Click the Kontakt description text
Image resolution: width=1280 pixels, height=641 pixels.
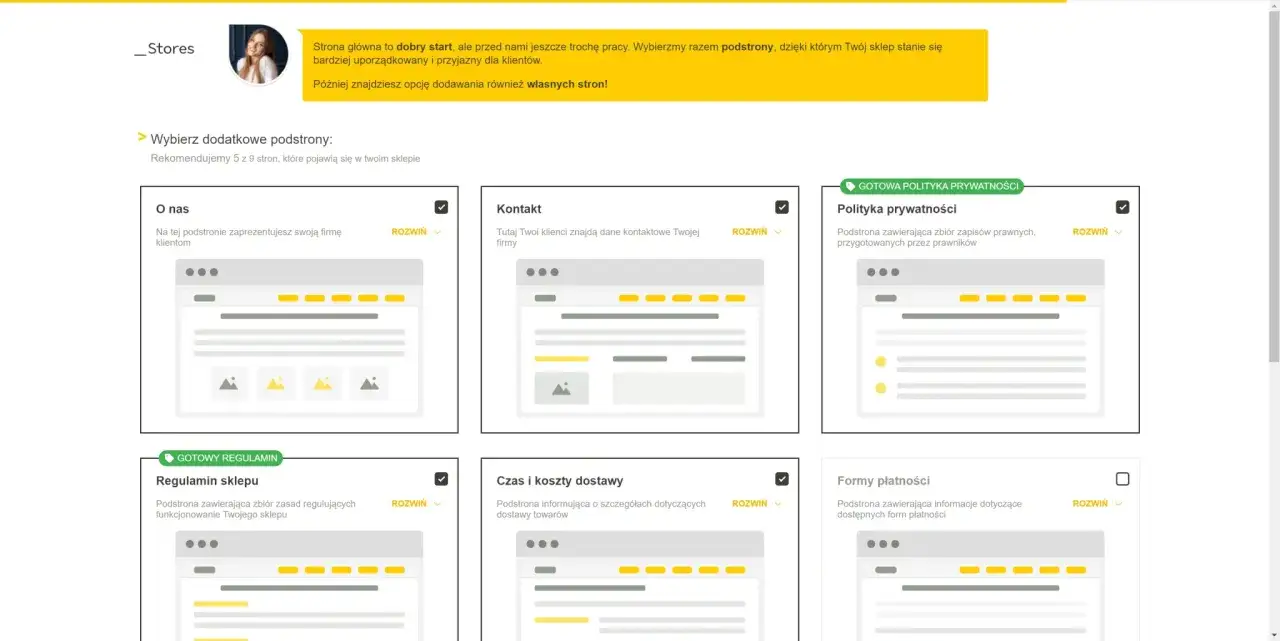[598, 237]
